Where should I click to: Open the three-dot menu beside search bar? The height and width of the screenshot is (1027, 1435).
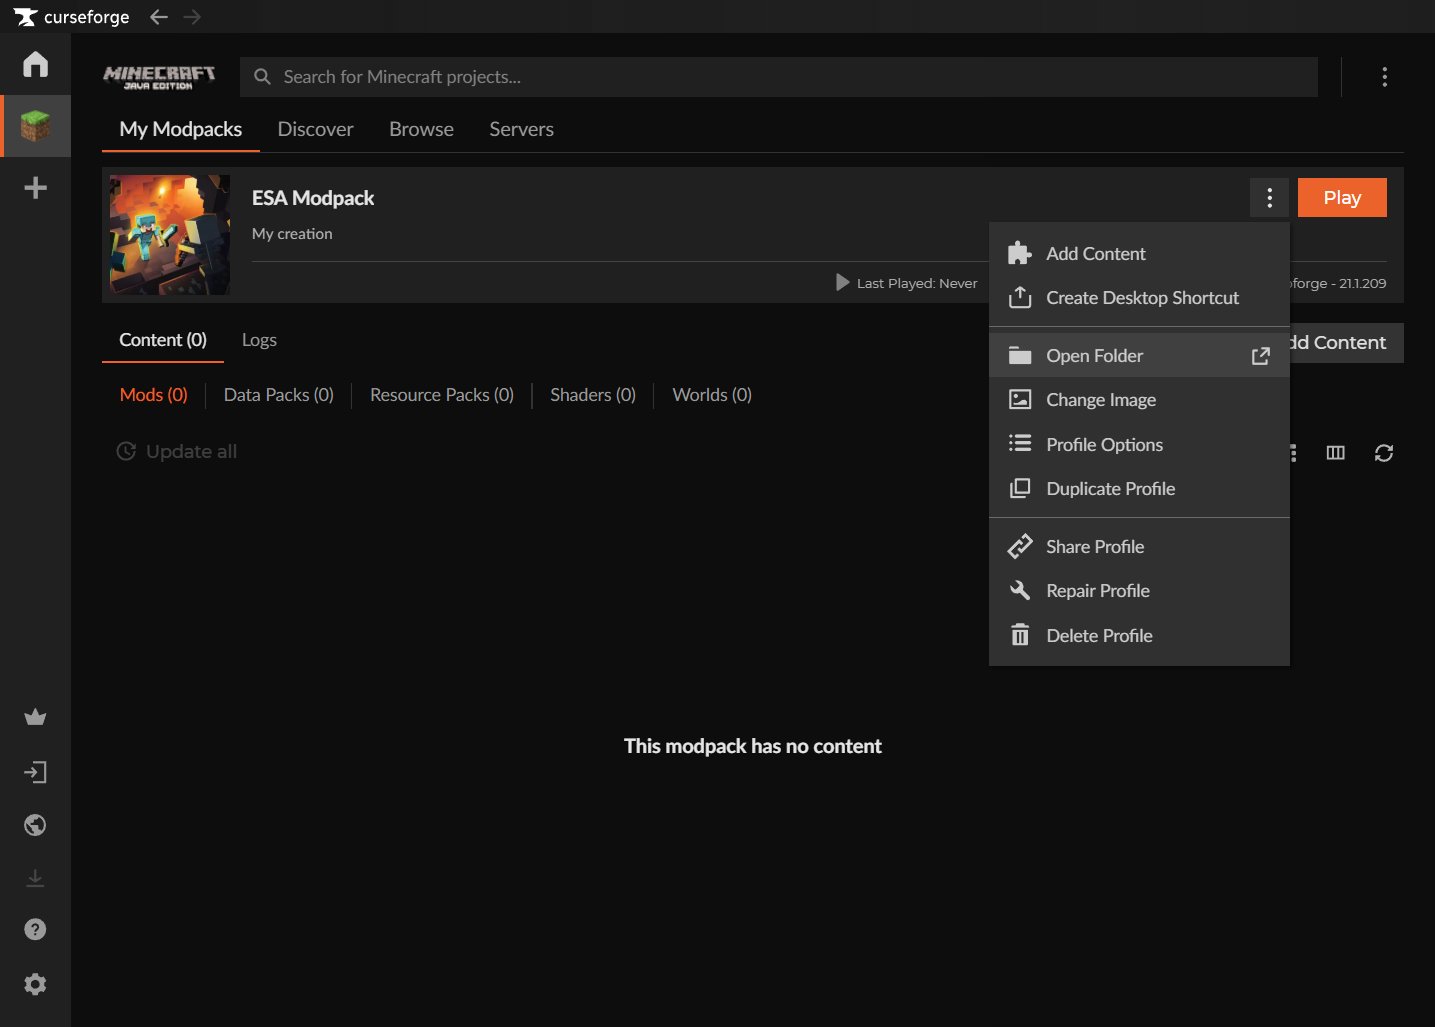point(1384,77)
